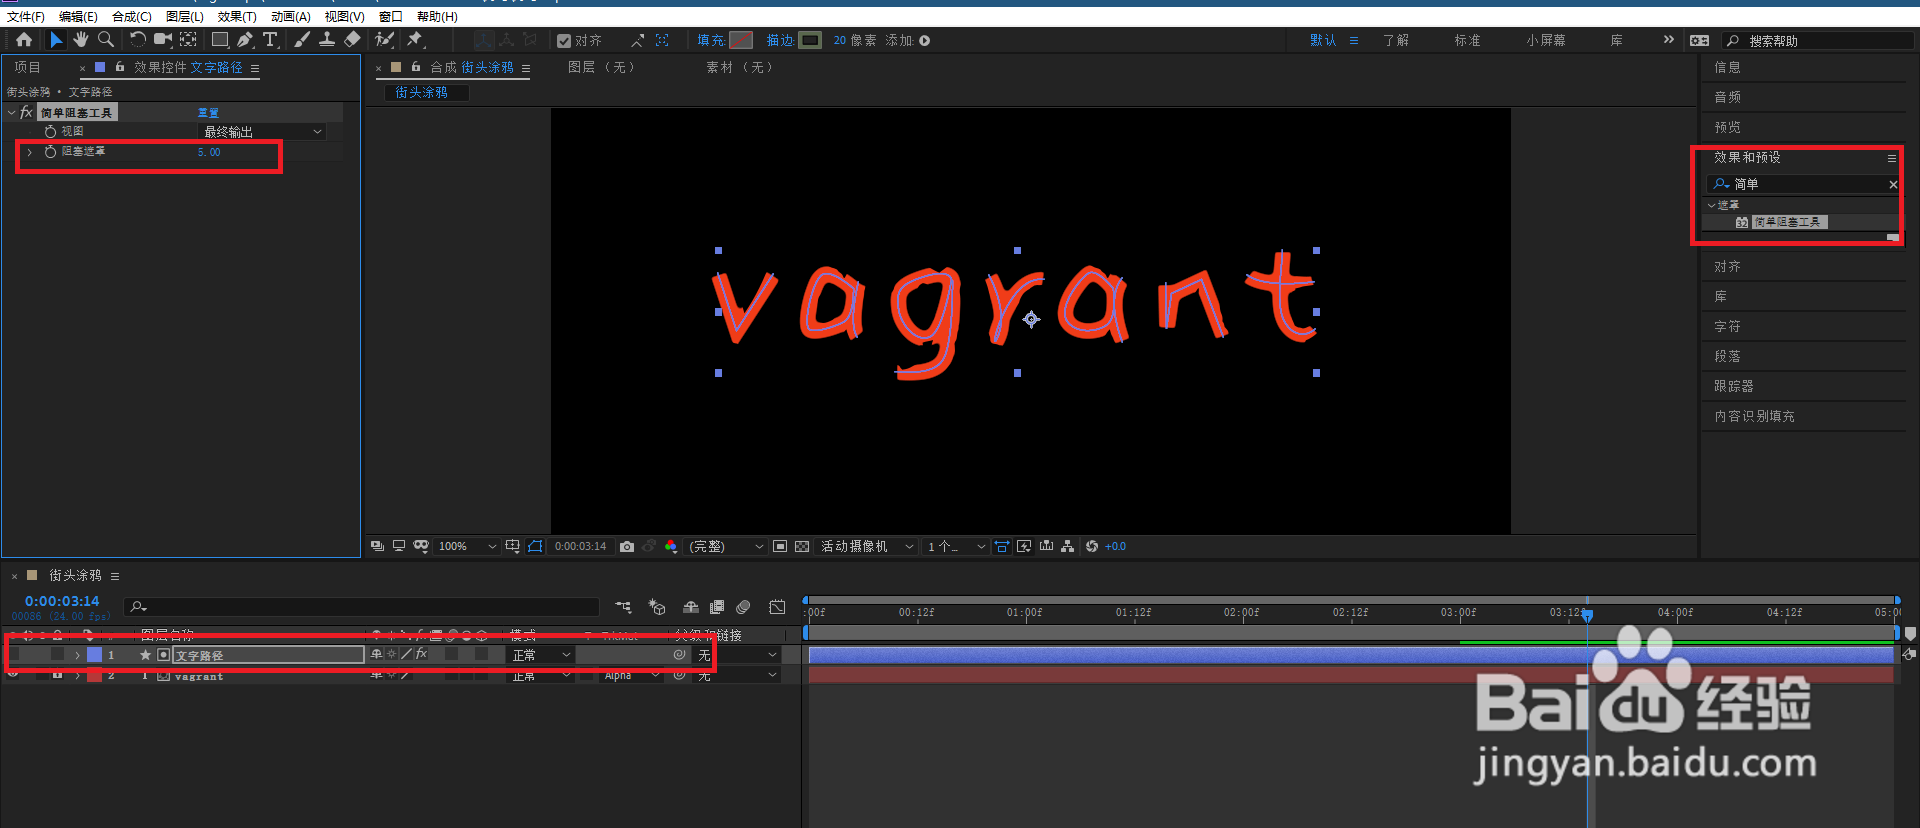Toggle the 阻塞遮罩 stopwatch

[50, 152]
